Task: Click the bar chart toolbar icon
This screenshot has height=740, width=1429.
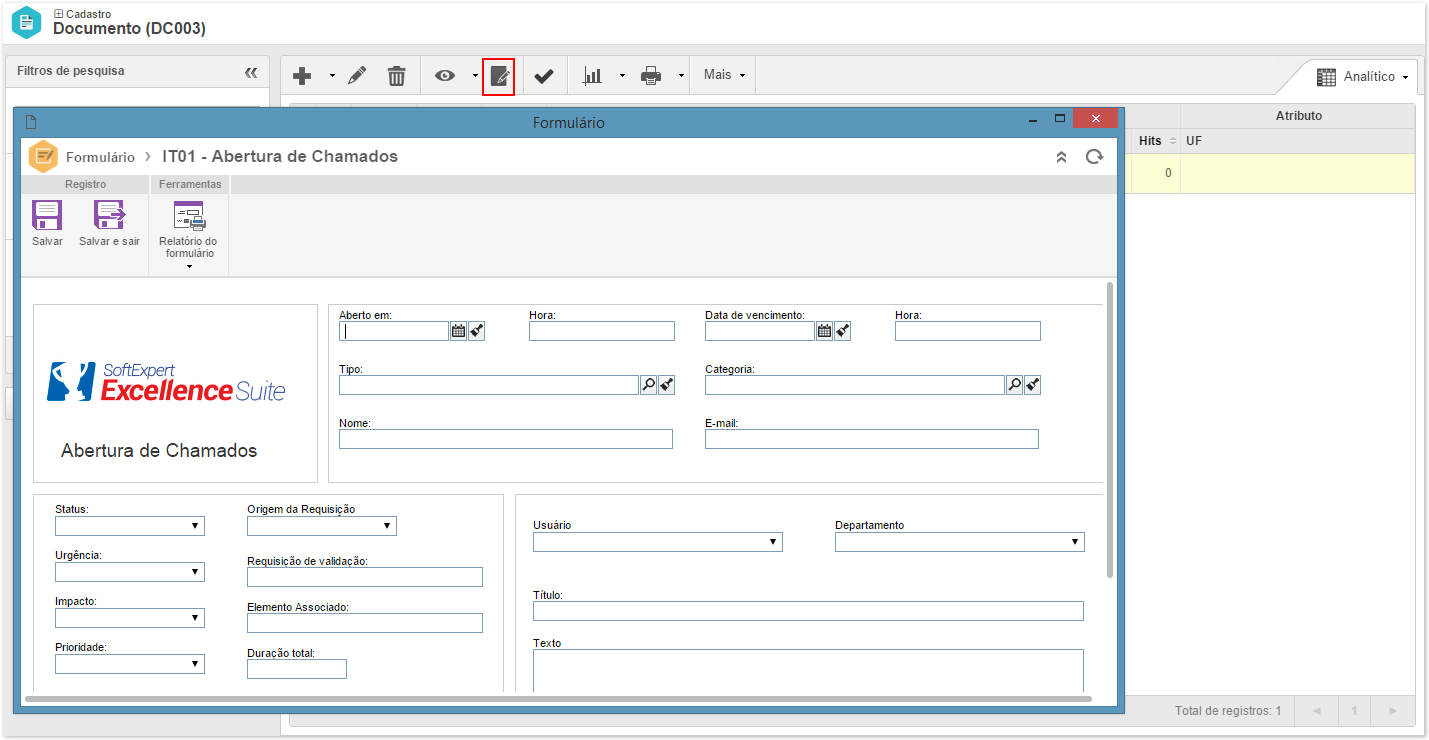Action: [593, 76]
